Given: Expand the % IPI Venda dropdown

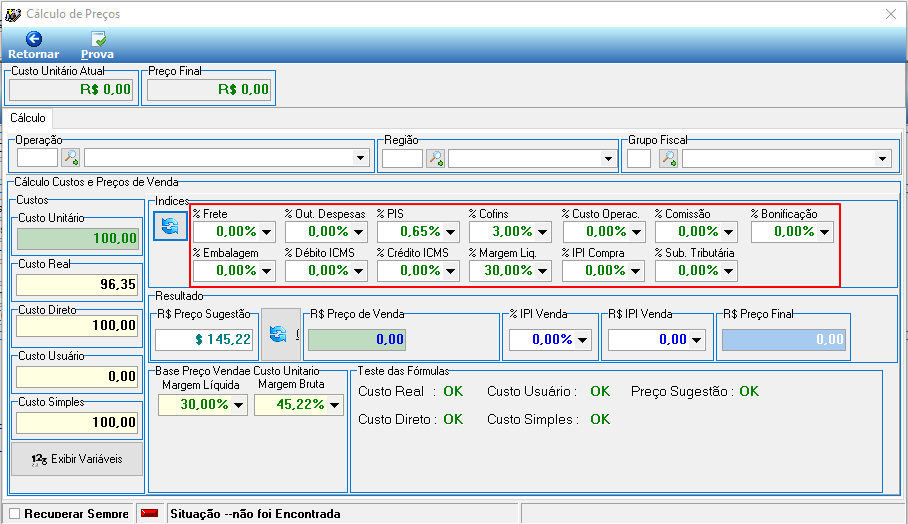Looking at the screenshot, I should click(x=583, y=340).
